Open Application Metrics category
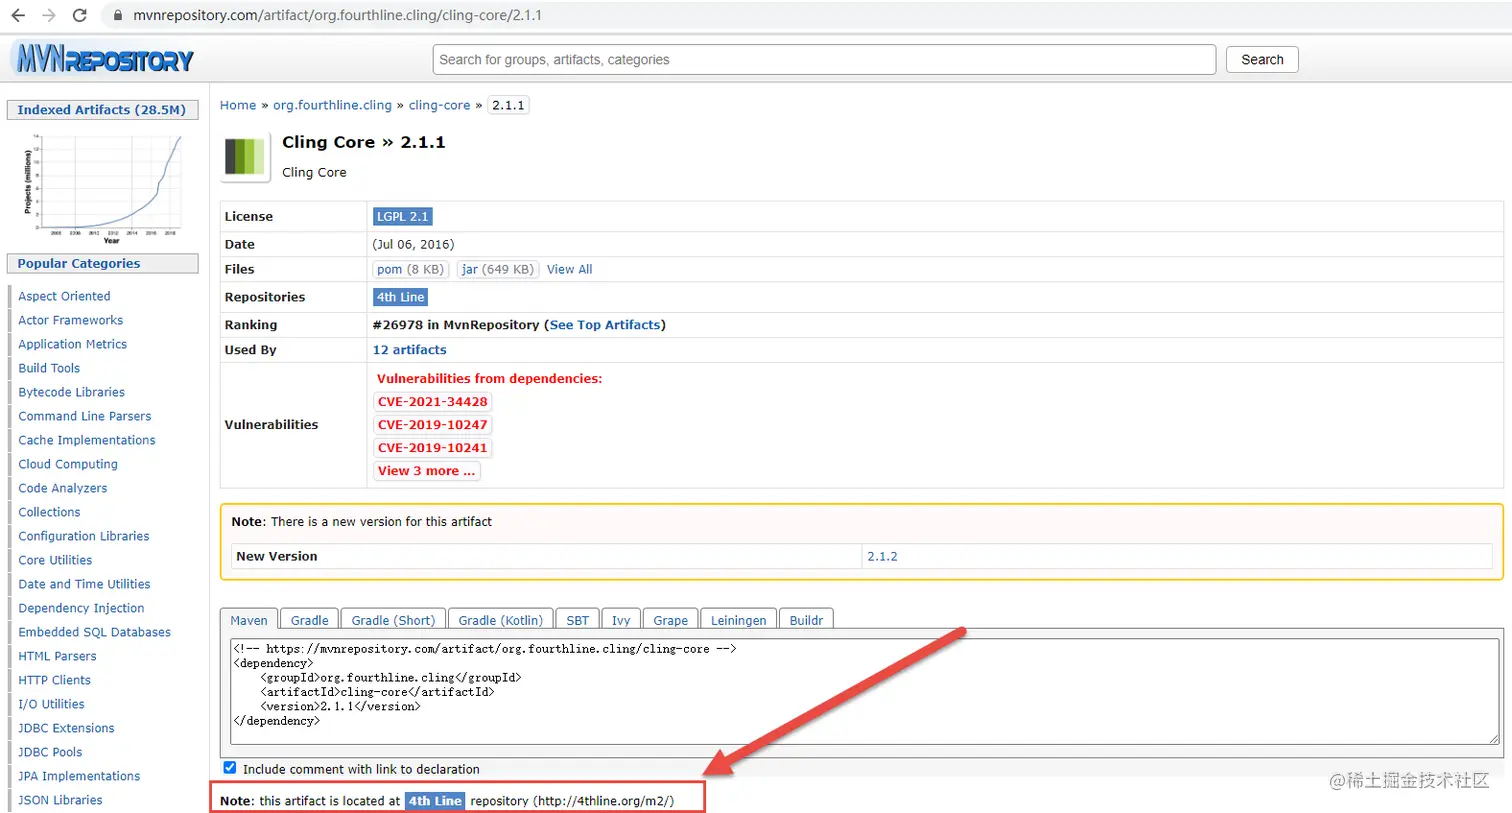The height and width of the screenshot is (813, 1512). [x=72, y=344]
